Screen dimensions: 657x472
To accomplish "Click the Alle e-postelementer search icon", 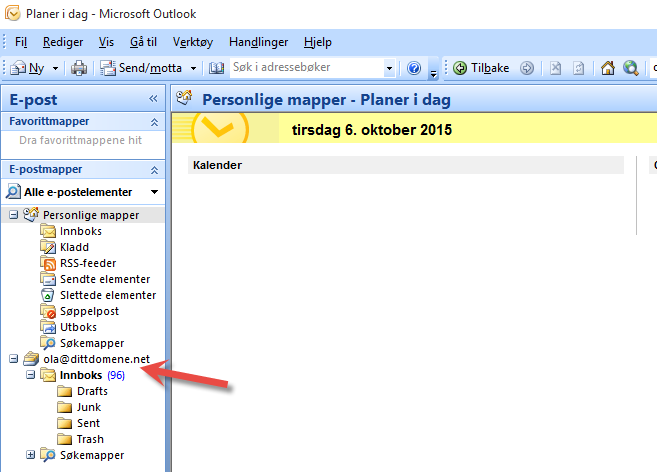I will coord(13,192).
